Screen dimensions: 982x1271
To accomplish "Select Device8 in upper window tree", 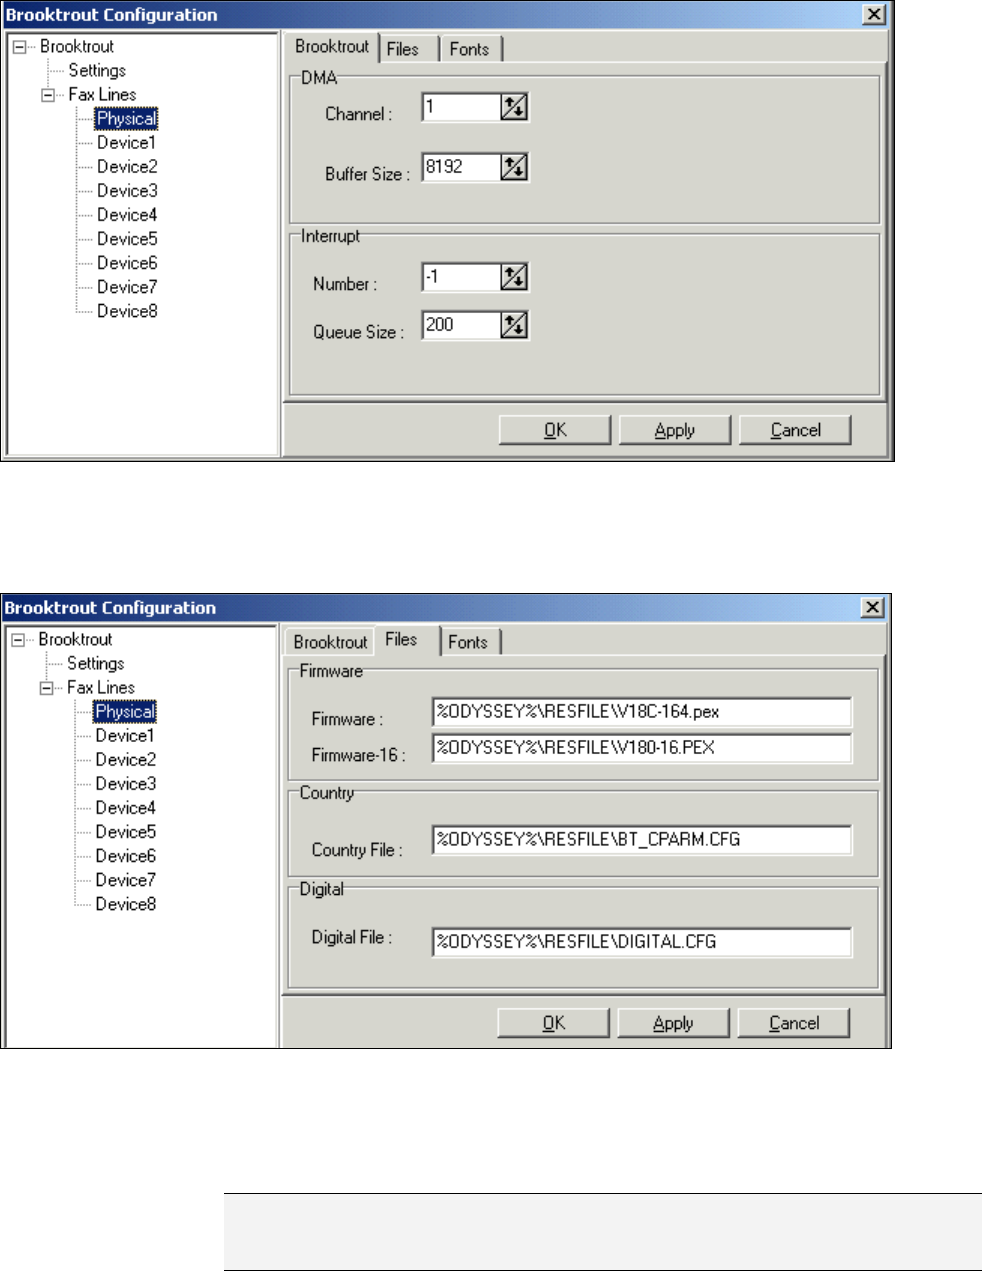I will 127,311.
